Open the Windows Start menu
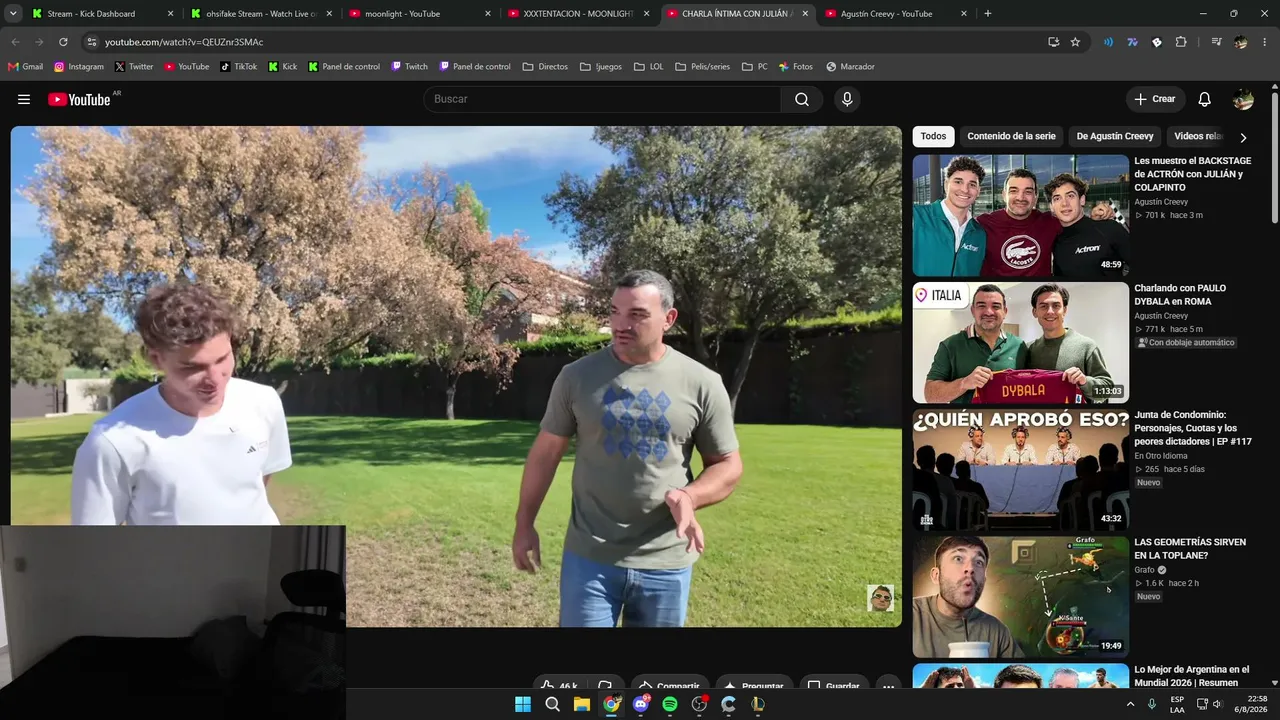 click(x=523, y=704)
